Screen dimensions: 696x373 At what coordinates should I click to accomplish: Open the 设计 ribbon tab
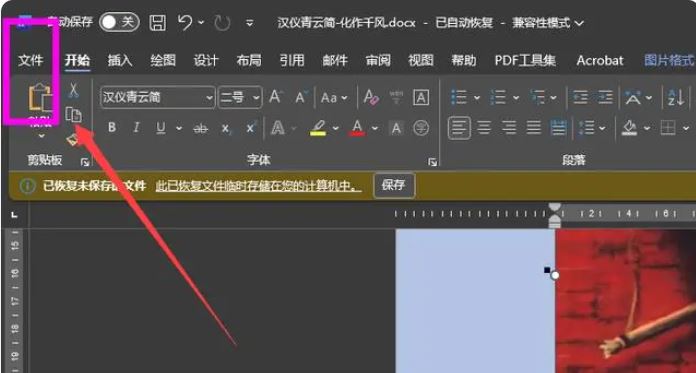[x=206, y=60]
